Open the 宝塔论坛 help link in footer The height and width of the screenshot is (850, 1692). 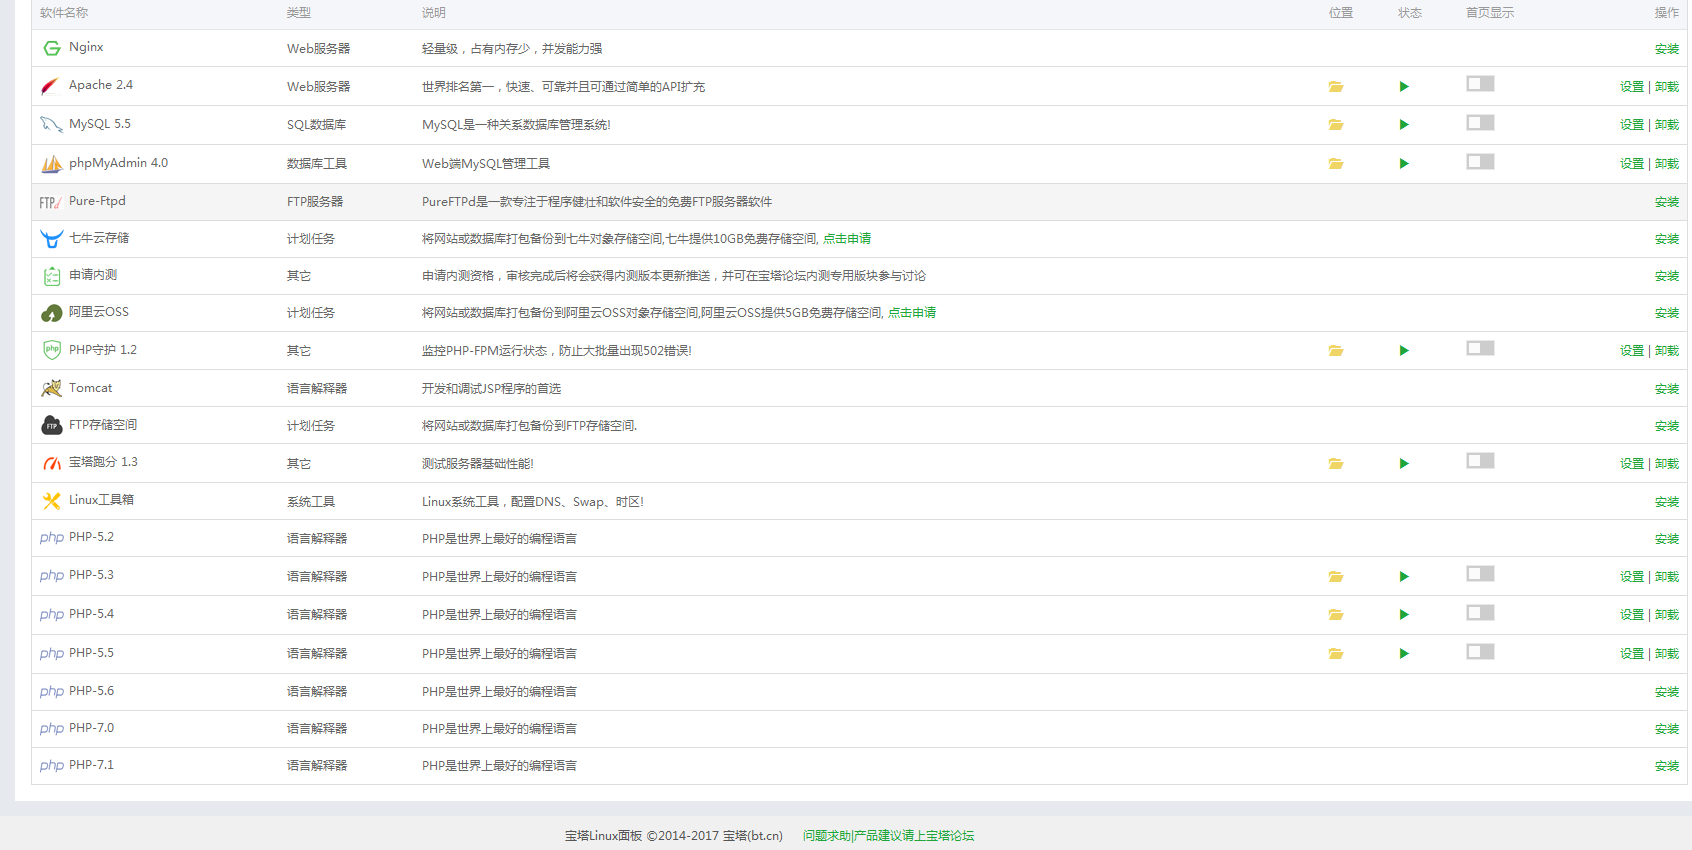click(888, 836)
